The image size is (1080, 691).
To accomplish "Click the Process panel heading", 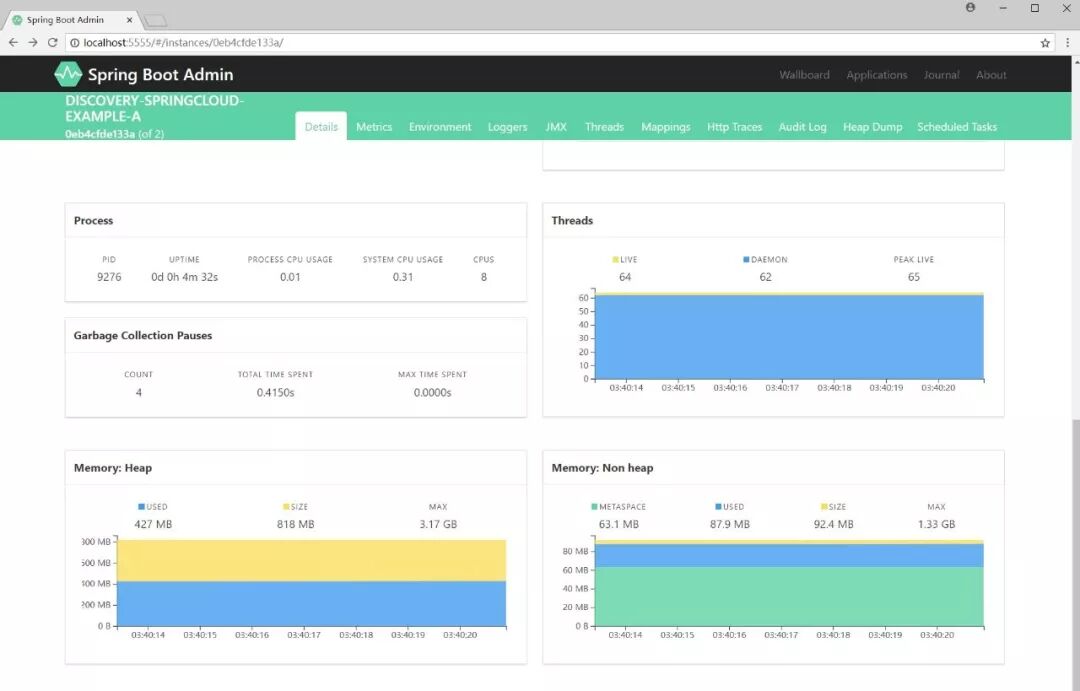I will (93, 220).
